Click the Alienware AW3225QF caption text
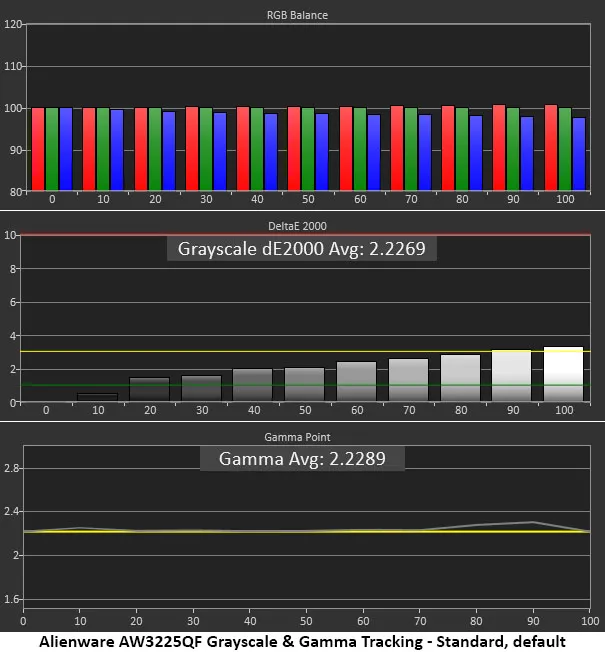 point(303,640)
